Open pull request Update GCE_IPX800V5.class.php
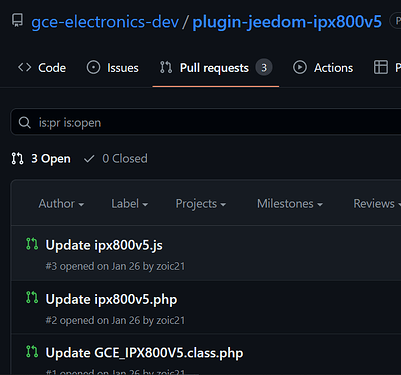 pyautogui.click(x=144, y=353)
